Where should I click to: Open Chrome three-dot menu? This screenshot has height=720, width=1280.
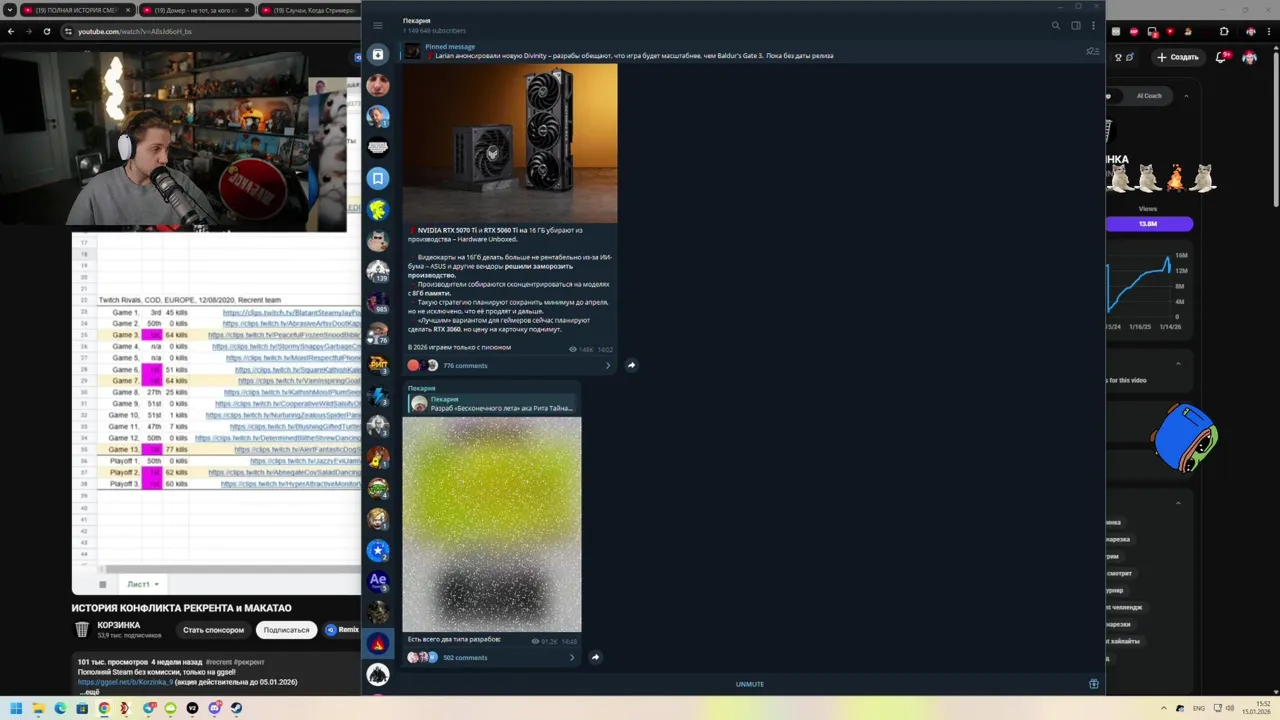tap(1267, 31)
